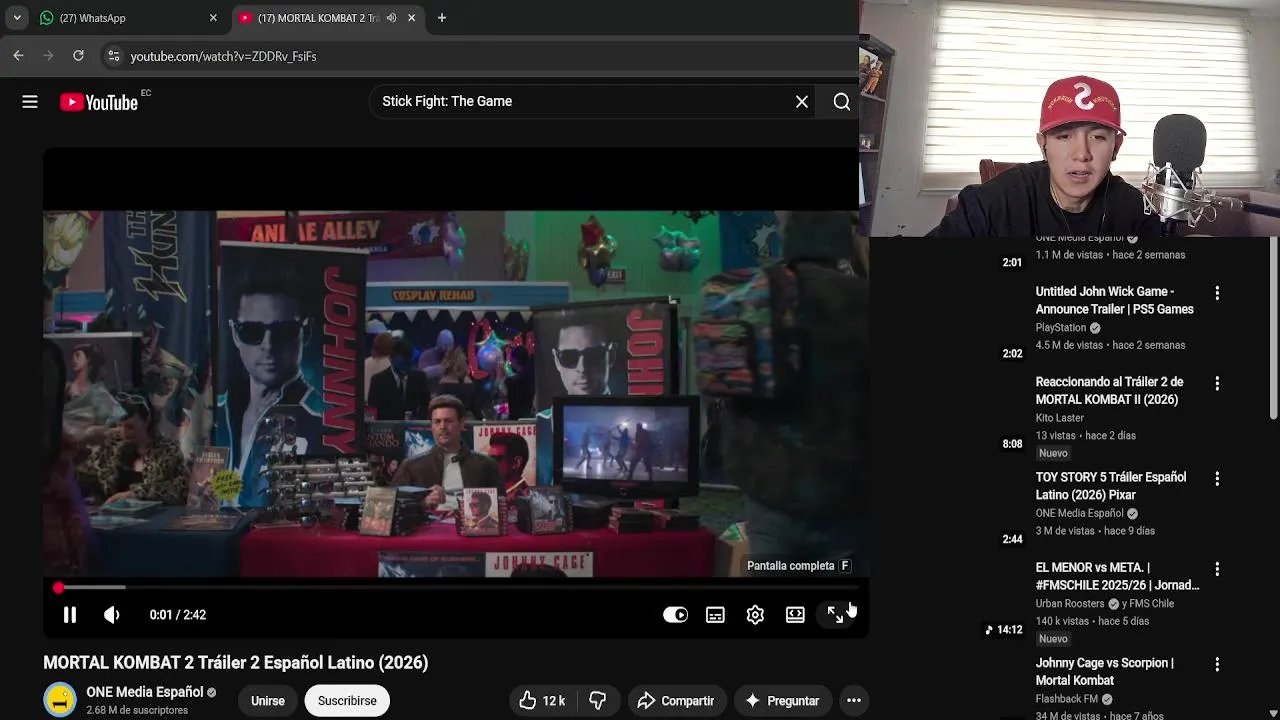Click the page vertical scrollbar
The image size is (1280, 720).
point(1274,330)
